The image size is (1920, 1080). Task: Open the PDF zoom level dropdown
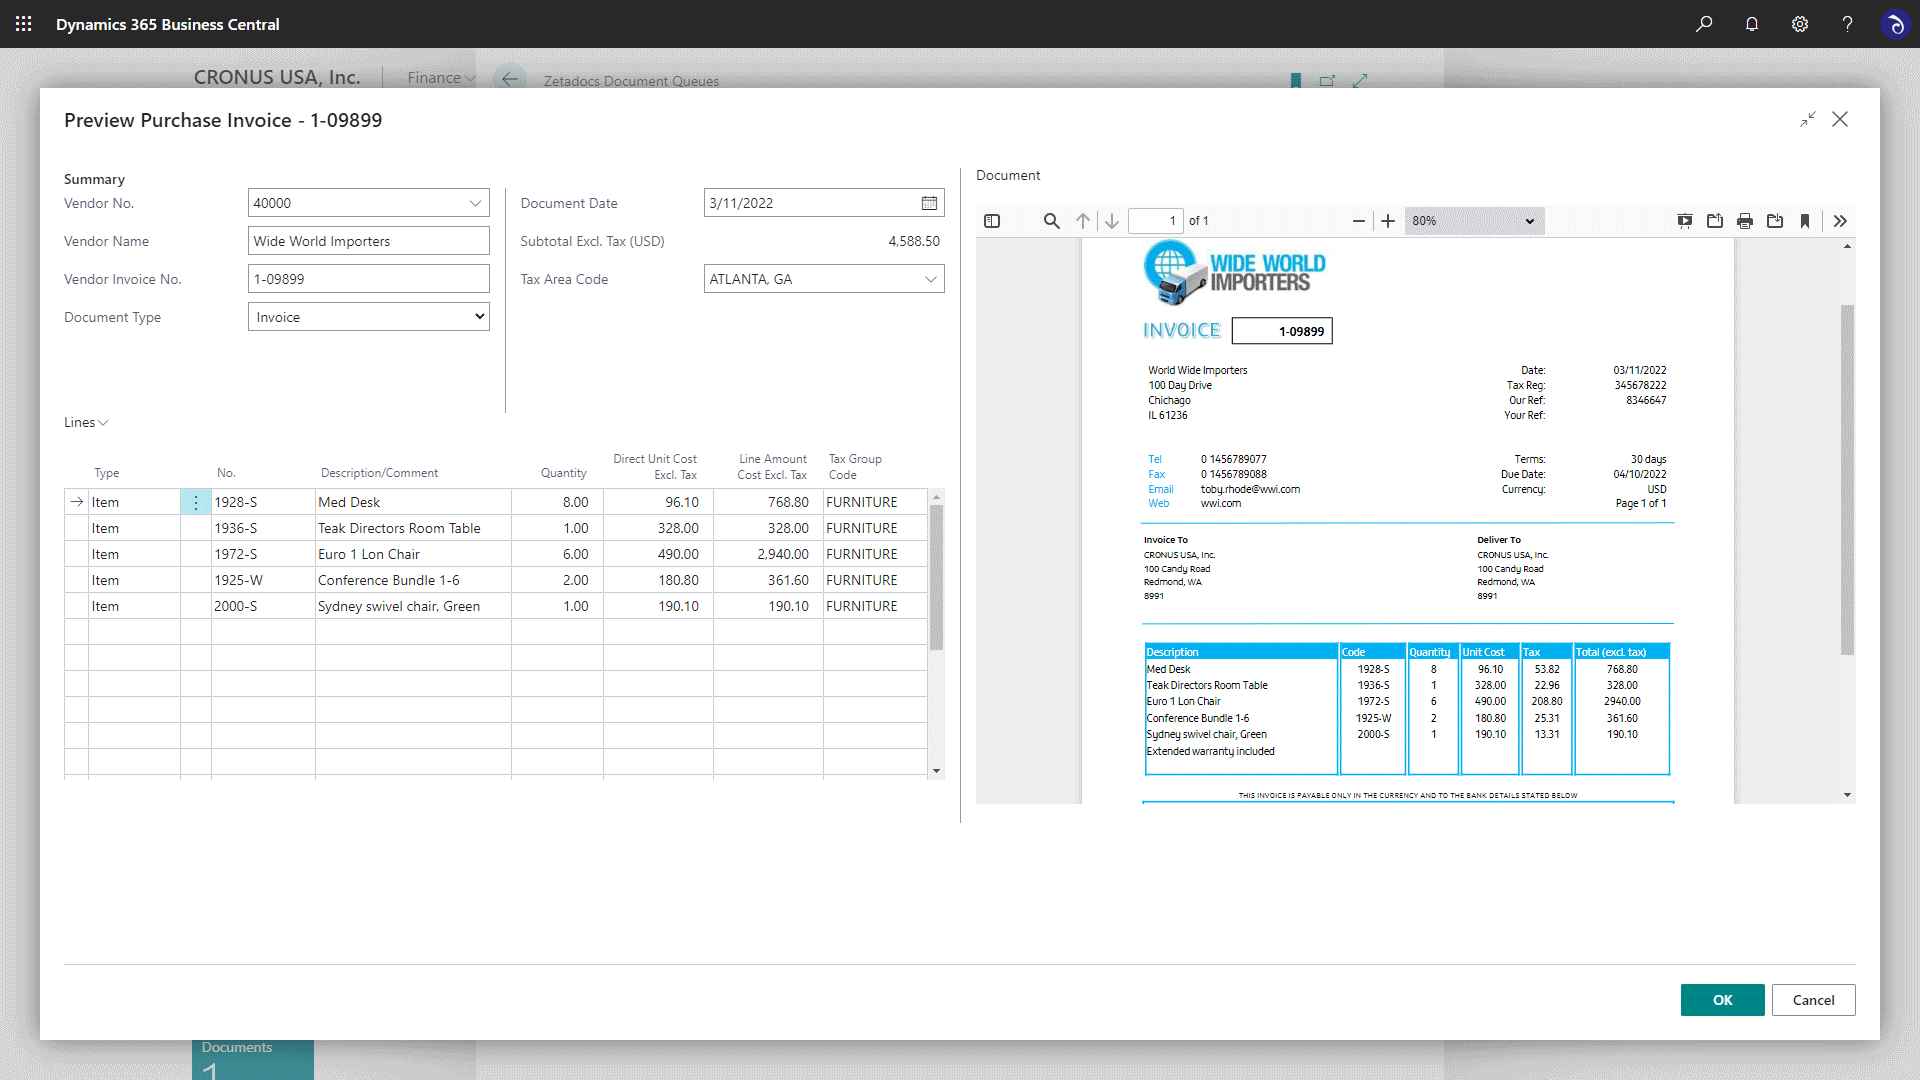coord(1474,221)
